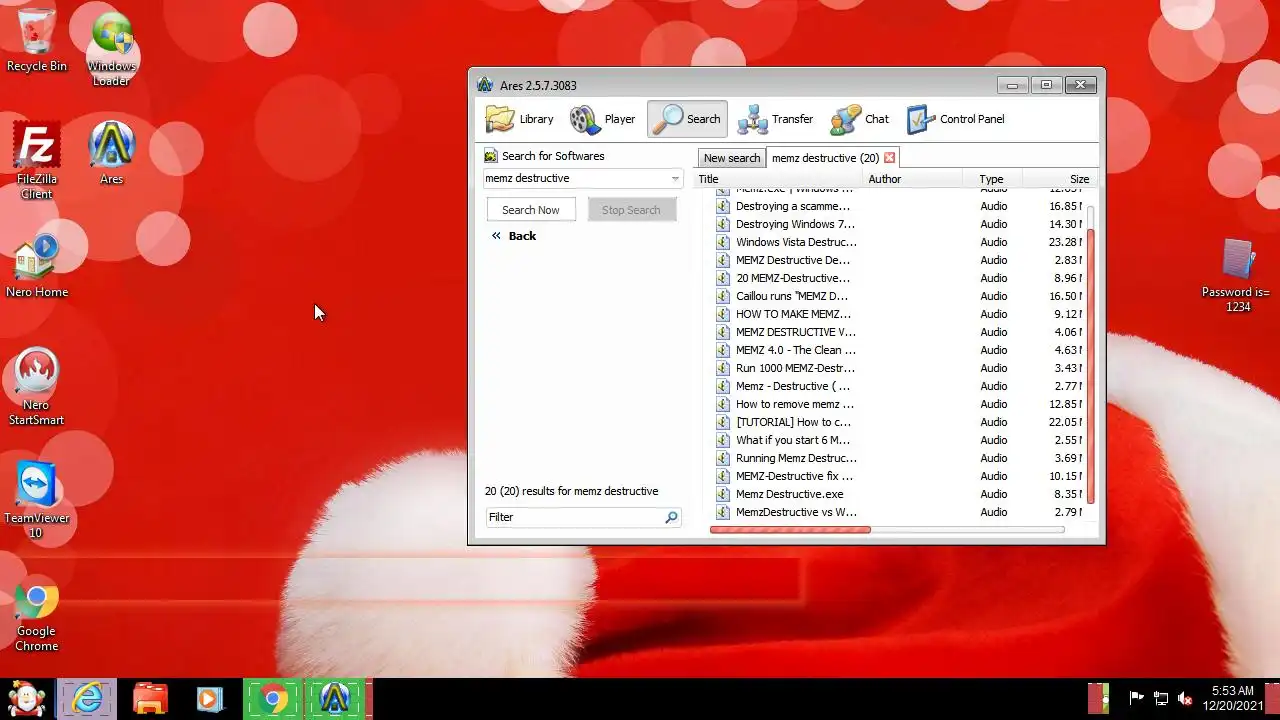
Task: Select the 'MEMZ Destructive De...' result
Action: tap(793, 260)
